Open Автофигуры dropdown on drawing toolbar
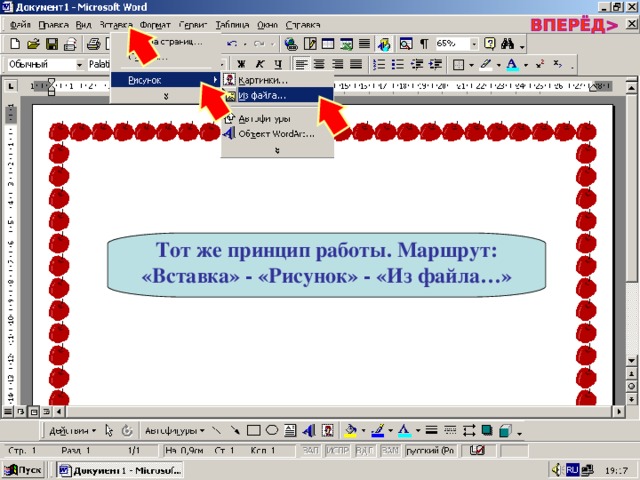Image resolution: width=640 pixels, height=480 pixels. [175, 431]
